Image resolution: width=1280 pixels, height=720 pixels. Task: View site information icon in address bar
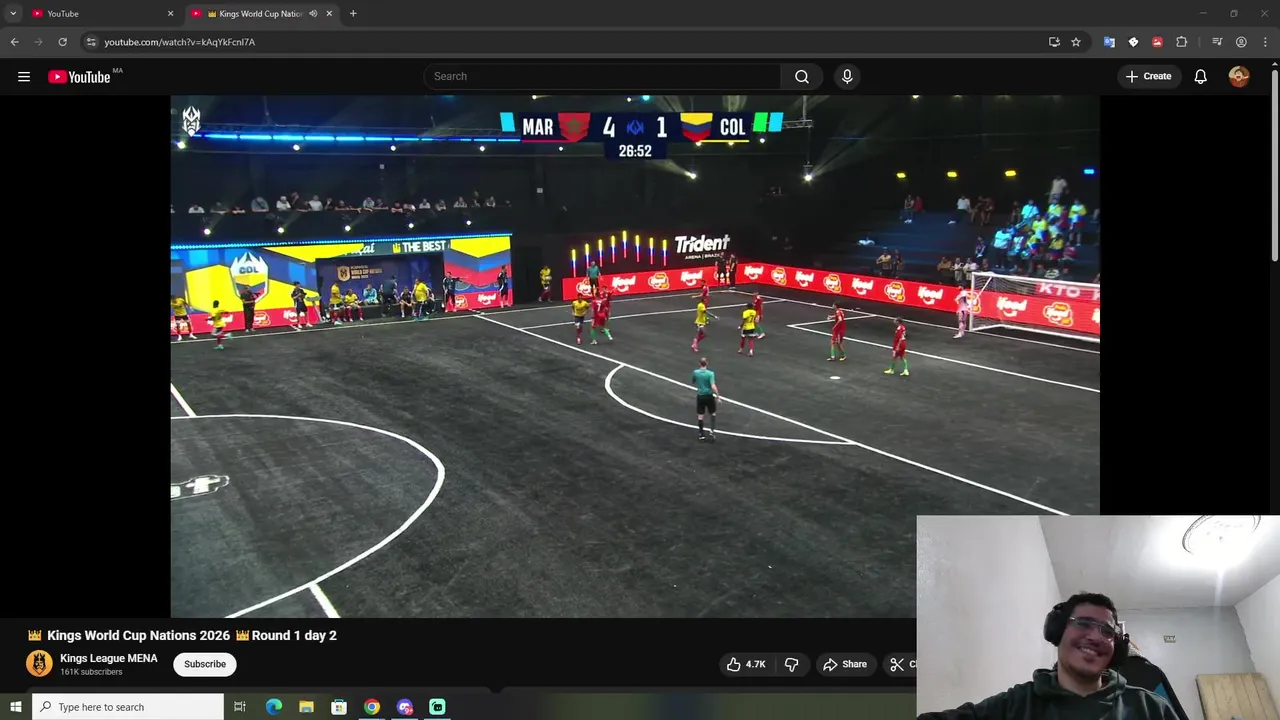(x=91, y=42)
